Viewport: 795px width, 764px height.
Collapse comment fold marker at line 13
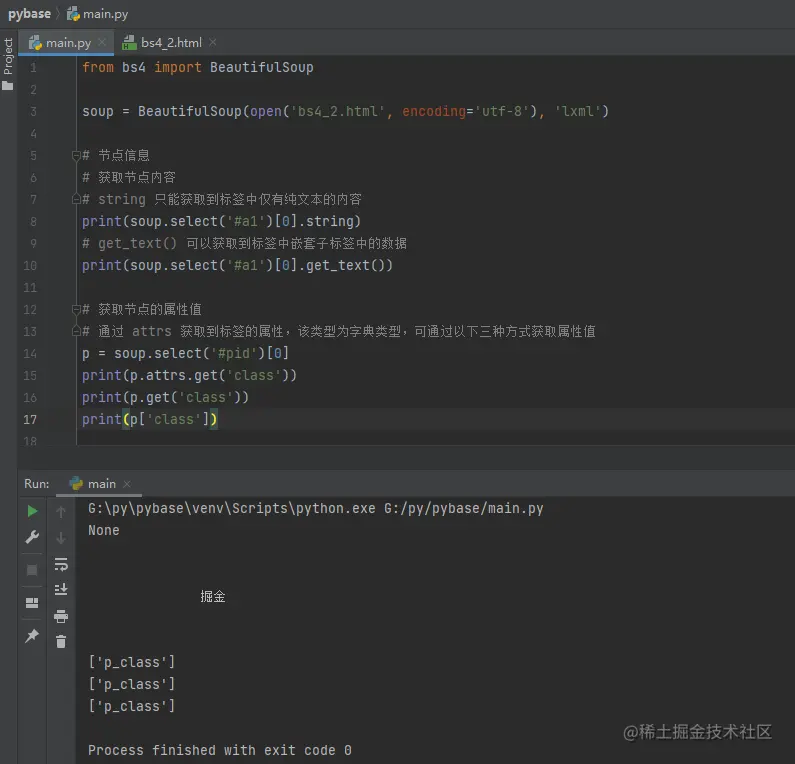[x=76, y=331]
